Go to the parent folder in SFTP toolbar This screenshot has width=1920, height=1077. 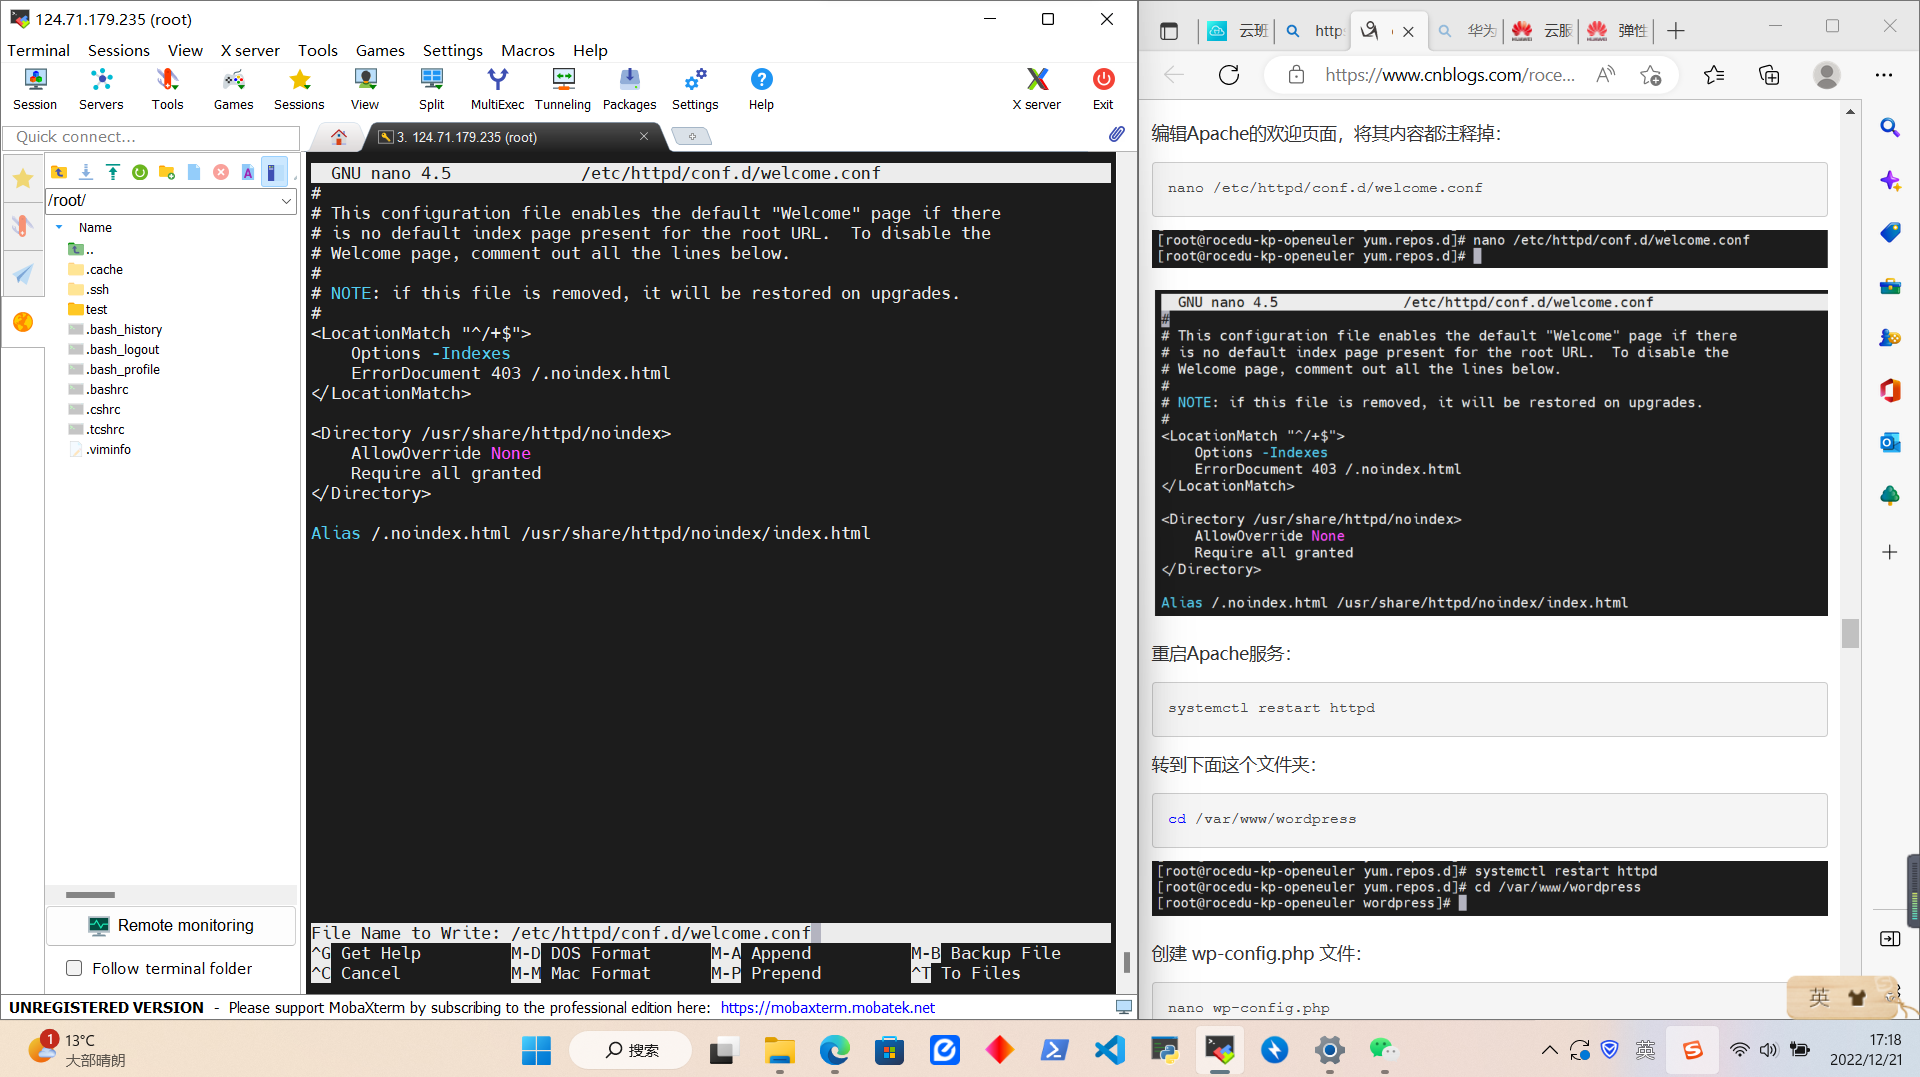(59, 172)
